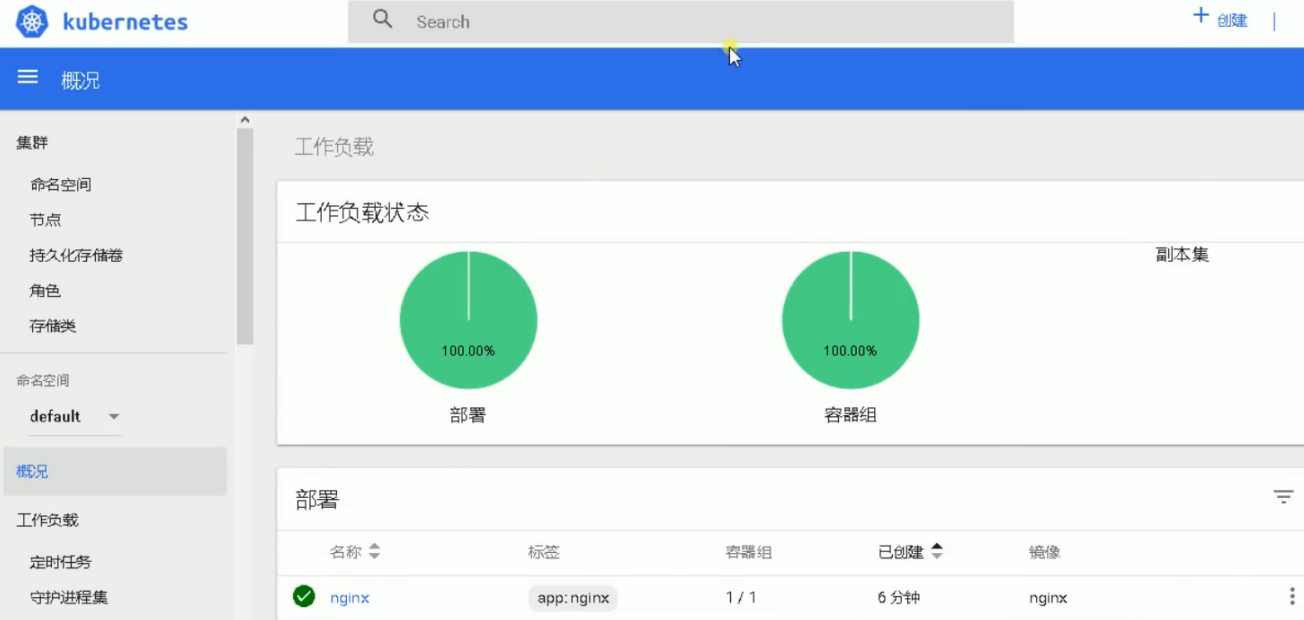Click the kubernetes title text

point(125,21)
